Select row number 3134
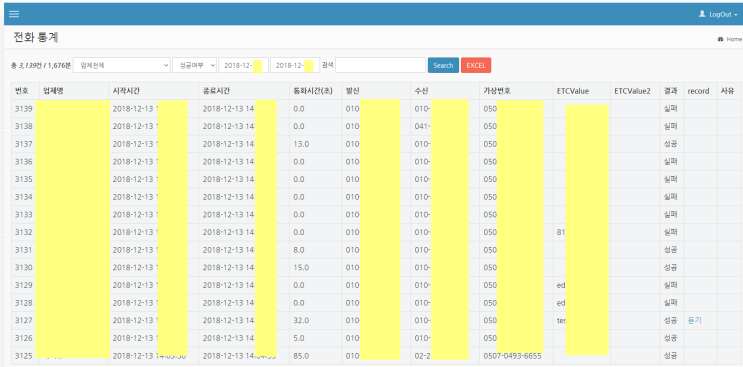Image resolution: width=743 pixels, height=367 pixels. click(x=24, y=197)
